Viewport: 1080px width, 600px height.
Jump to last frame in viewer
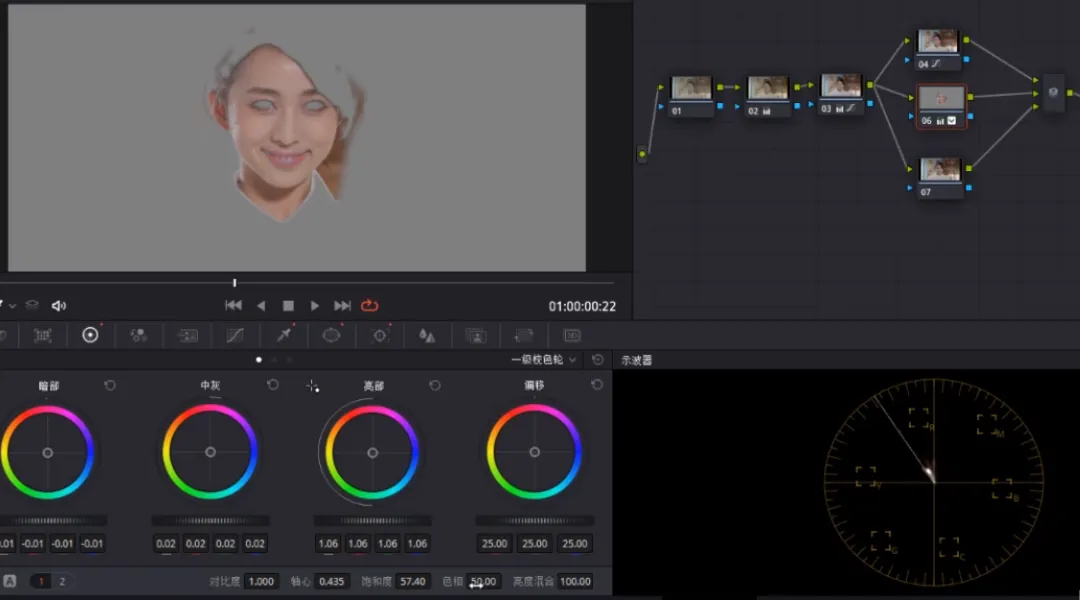point(342,305)
